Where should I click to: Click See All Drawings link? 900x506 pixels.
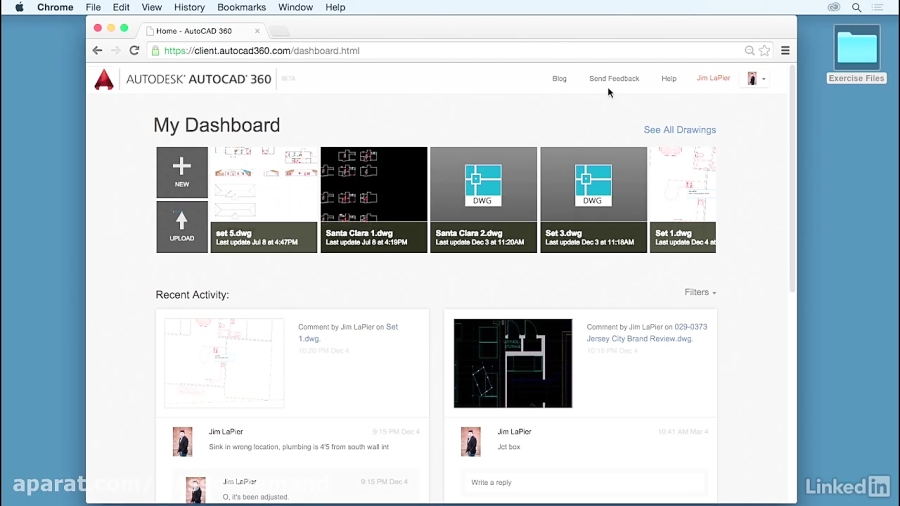[x=680, y=130]
